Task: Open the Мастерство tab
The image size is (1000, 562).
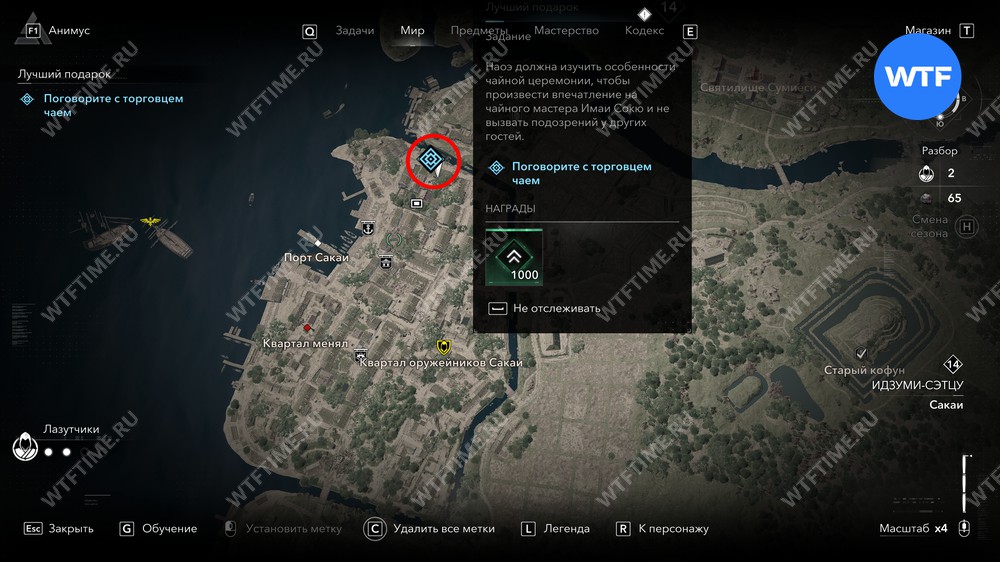Action: coord(566,30)
